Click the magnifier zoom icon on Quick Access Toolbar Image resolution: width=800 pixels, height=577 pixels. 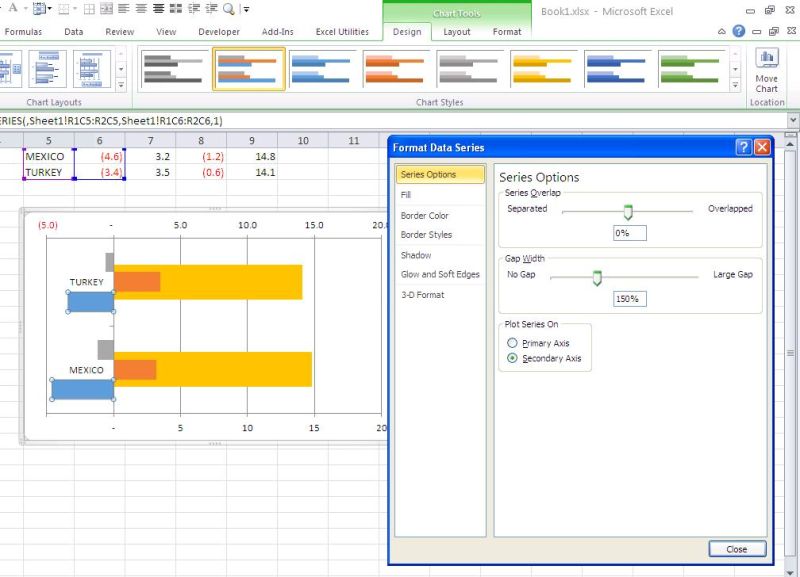pyautogui.click(x=229, y=8)
